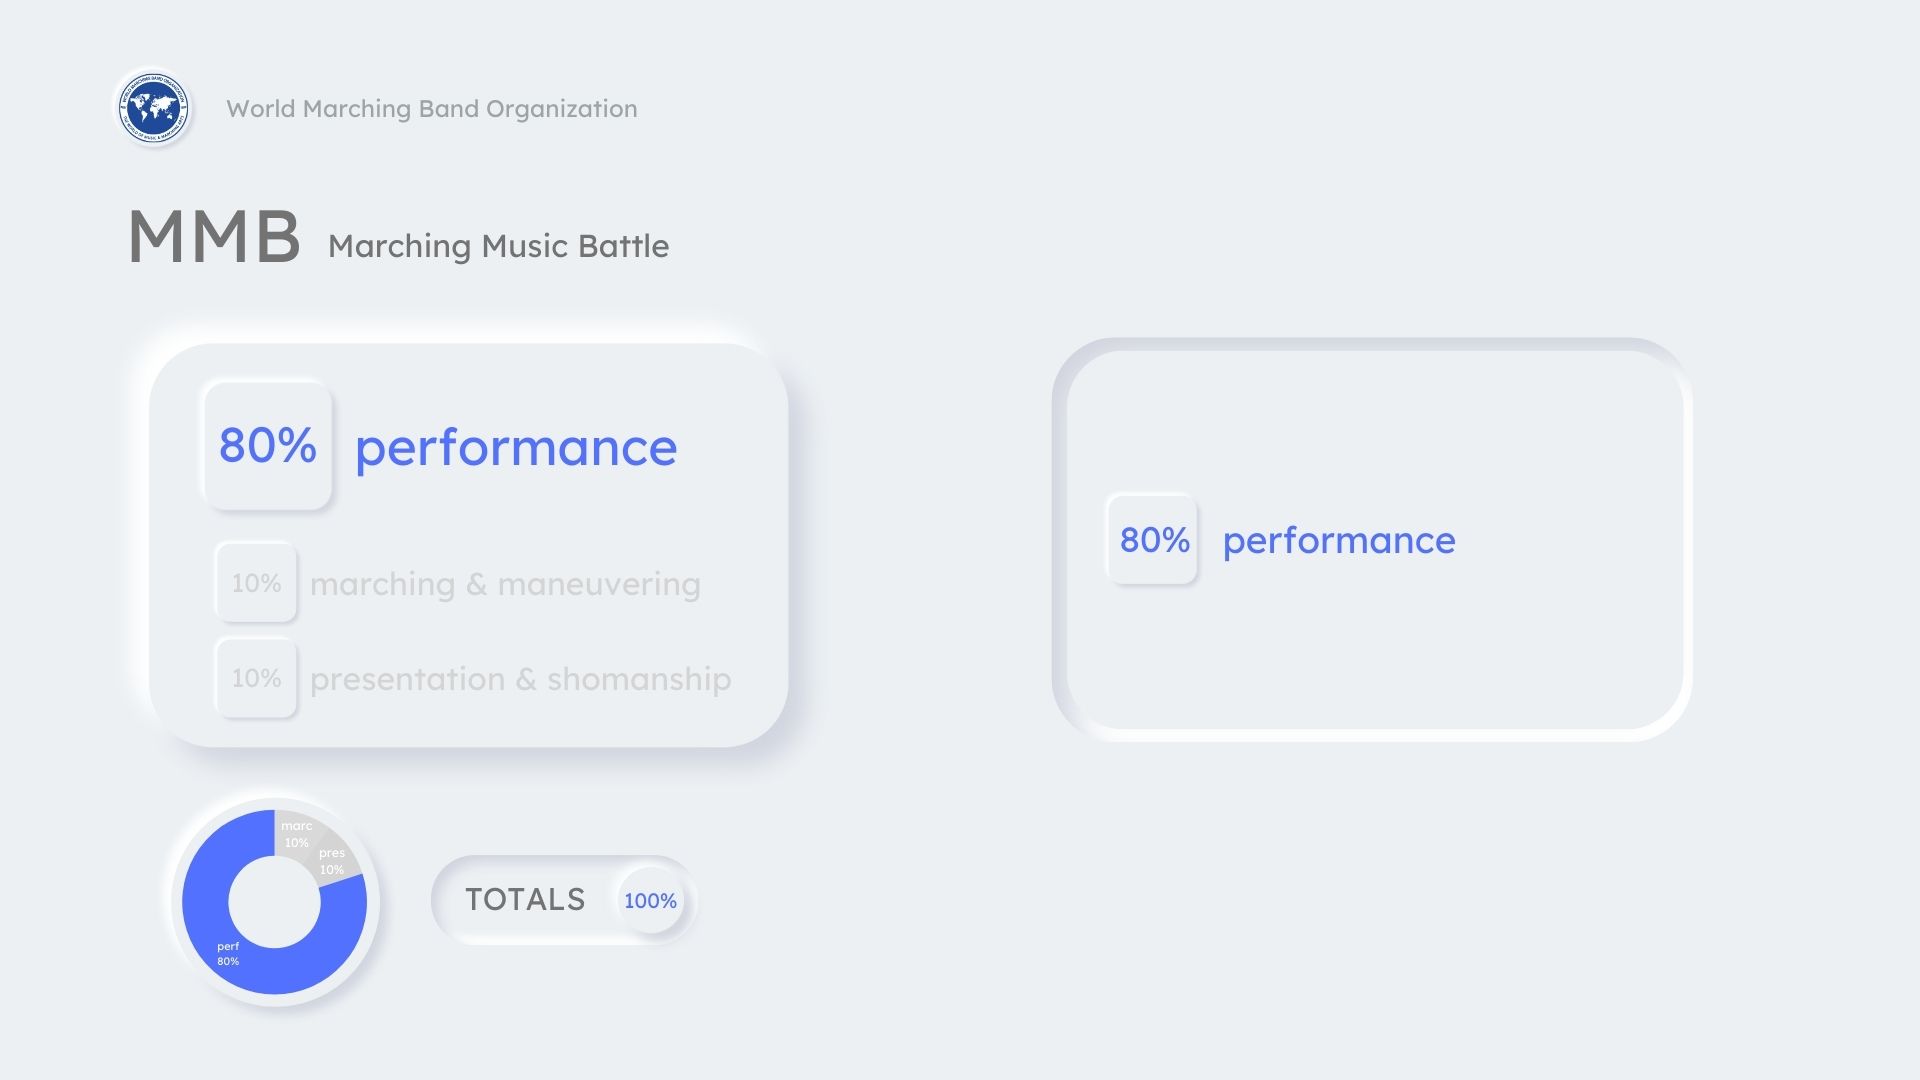
Task: Select the large MMB heading
Action: pyautogui.click(x=214, y=238)
